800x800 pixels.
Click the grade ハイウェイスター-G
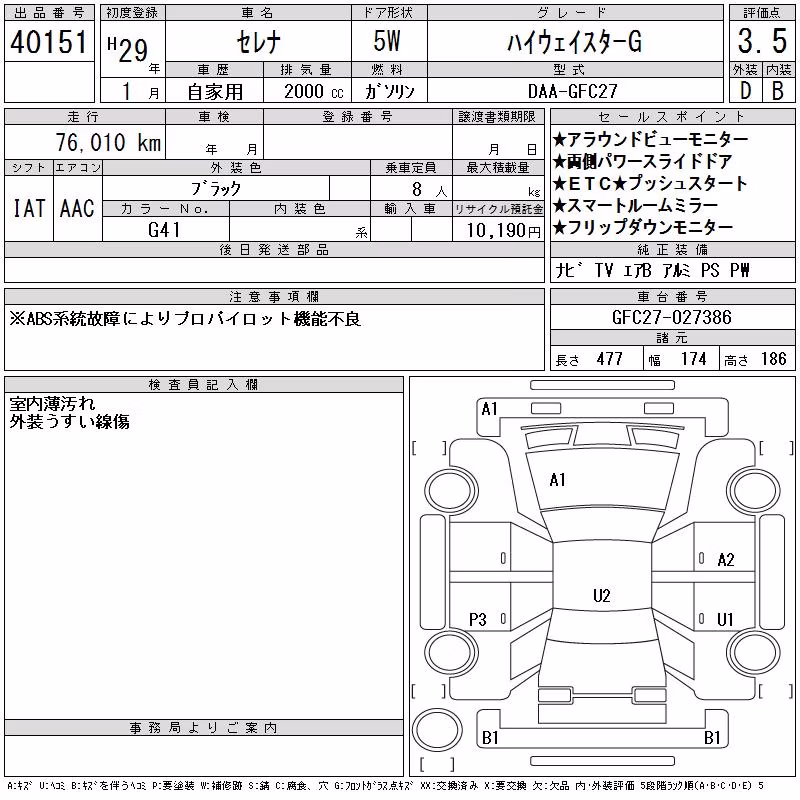coord(574,42)
